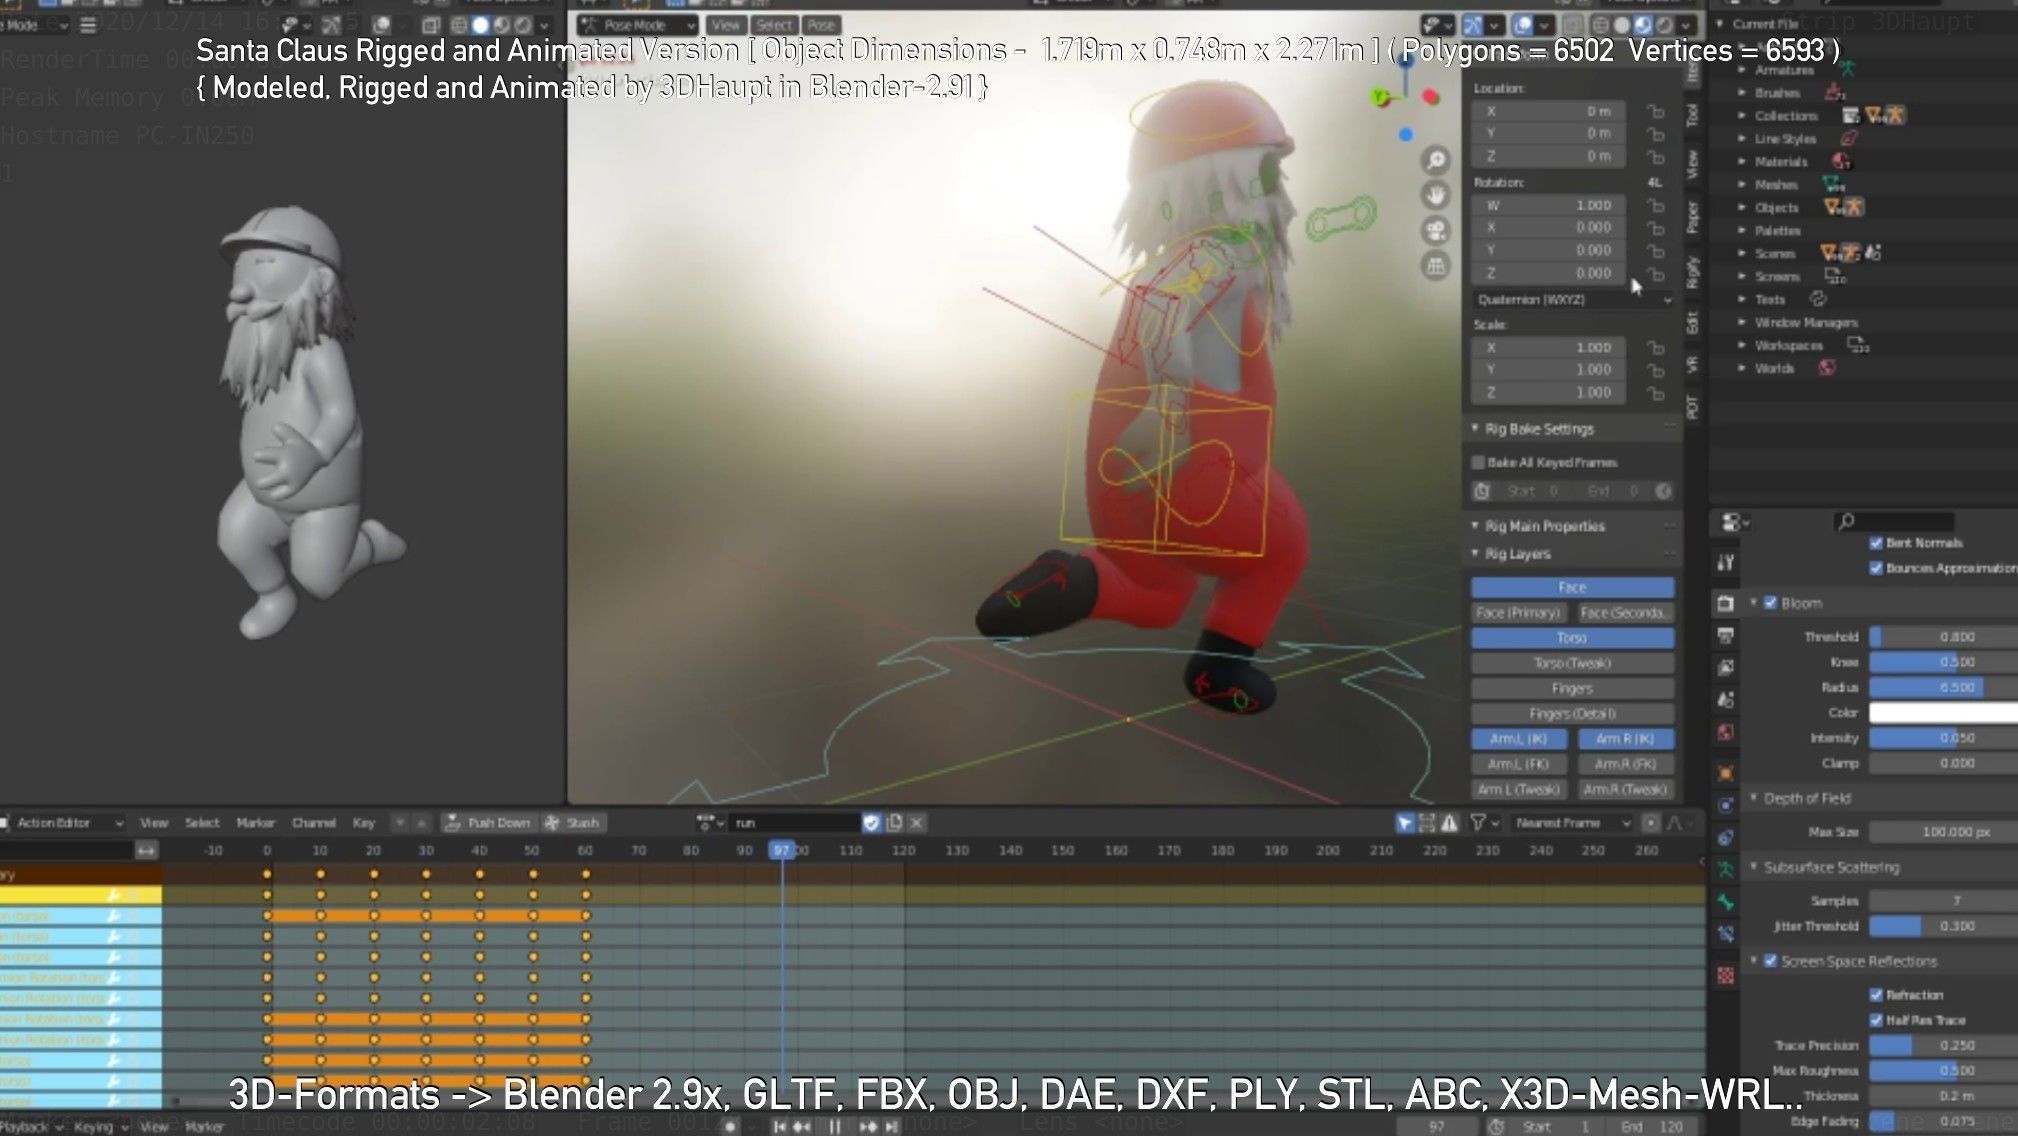The height and width of the screenshot is (1136, 2018).
Task: Toggle Bounces Approximation checkbox
Action: (x=1876, y=568)
